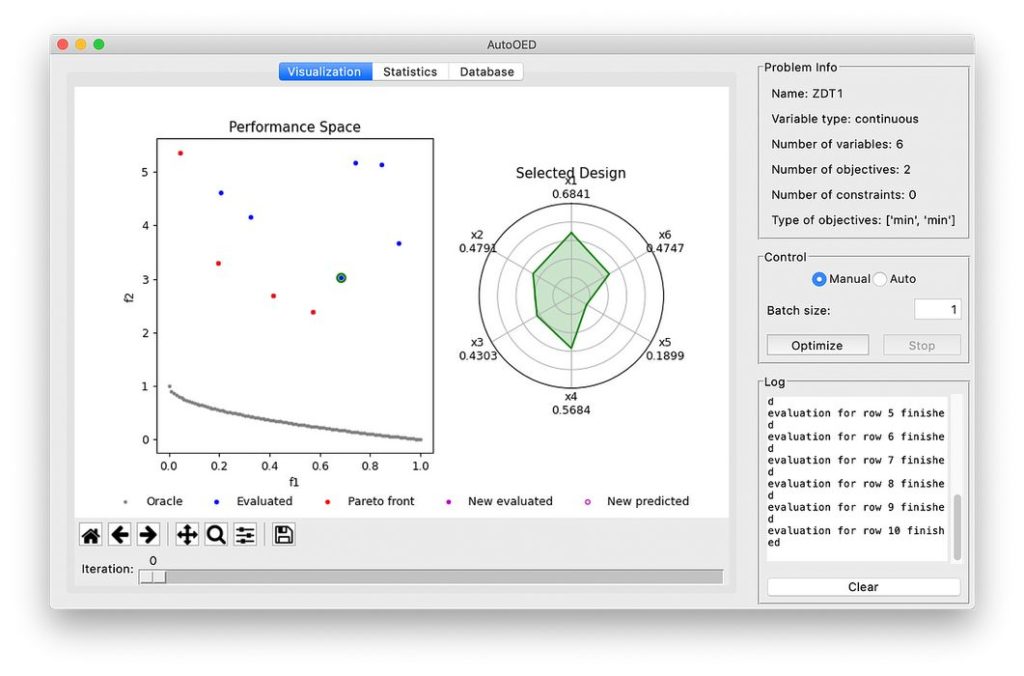
Task: Click the green macOS fullscreen window button
Action: coord(99,45)
